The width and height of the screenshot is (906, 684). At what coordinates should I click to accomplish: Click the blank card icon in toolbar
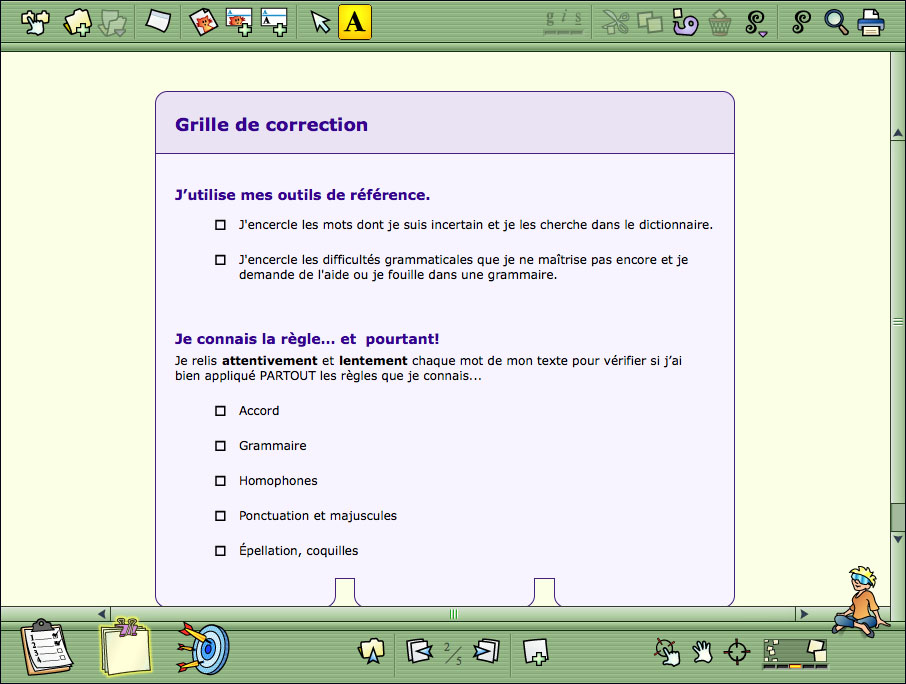tap(158, 21)
